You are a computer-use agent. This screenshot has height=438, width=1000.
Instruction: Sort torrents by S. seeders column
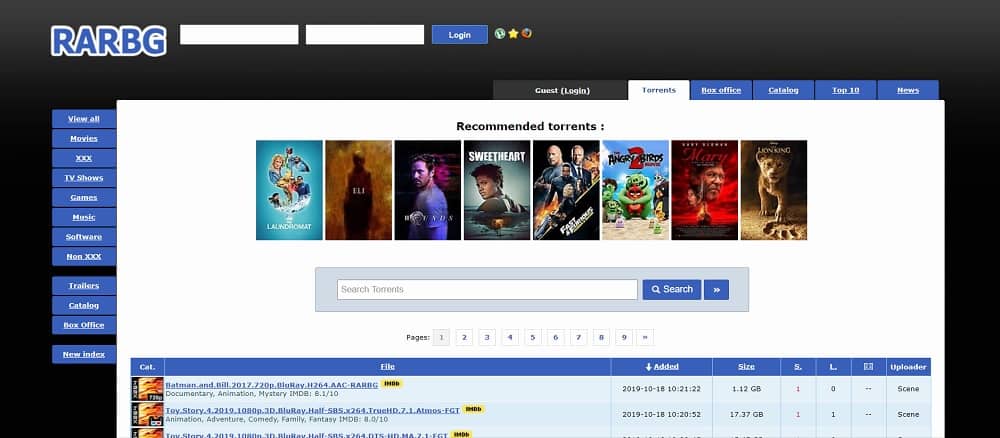click(798, 367)
